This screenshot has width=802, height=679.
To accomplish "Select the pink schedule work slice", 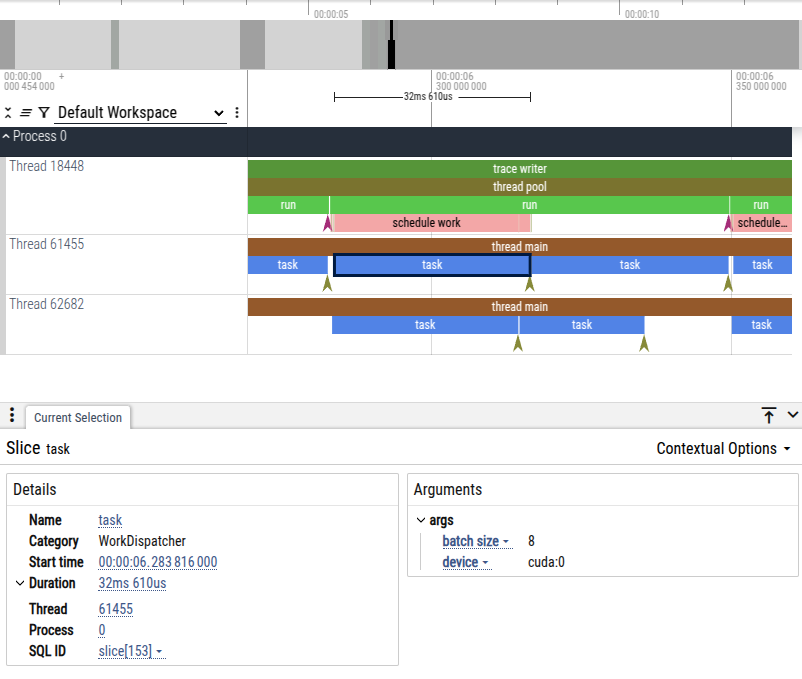I will pos(427,223).
